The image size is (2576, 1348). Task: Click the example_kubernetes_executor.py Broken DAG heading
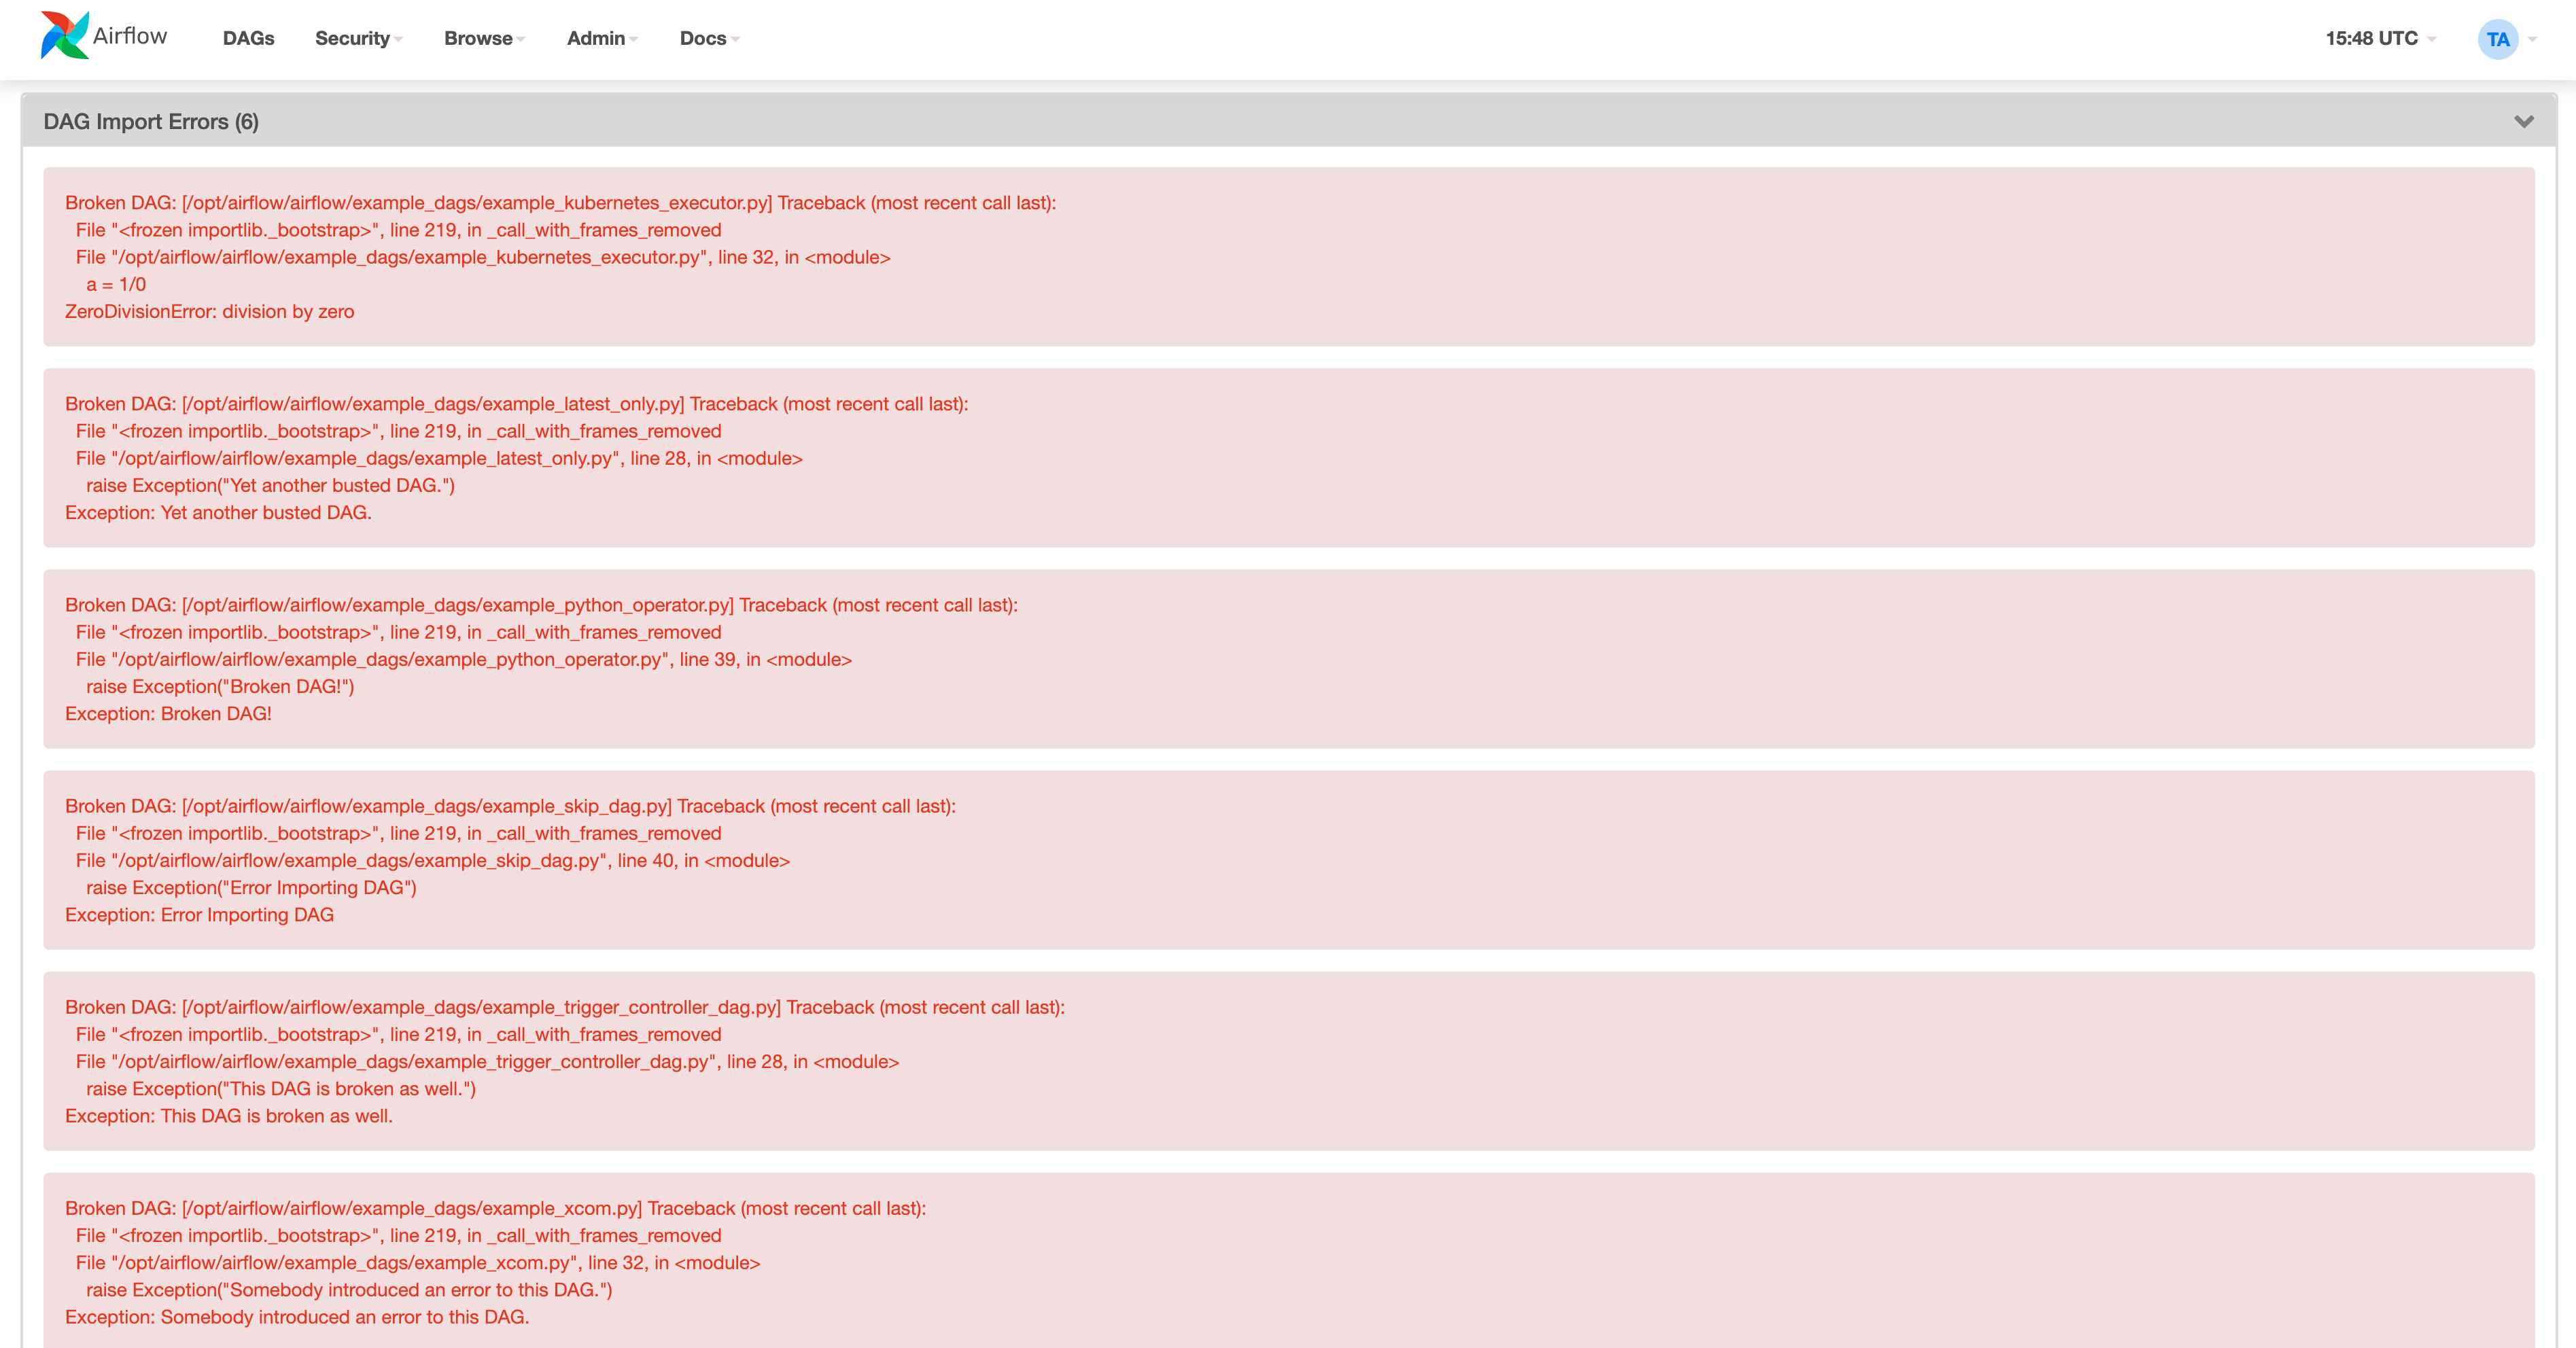coord(560,203)
